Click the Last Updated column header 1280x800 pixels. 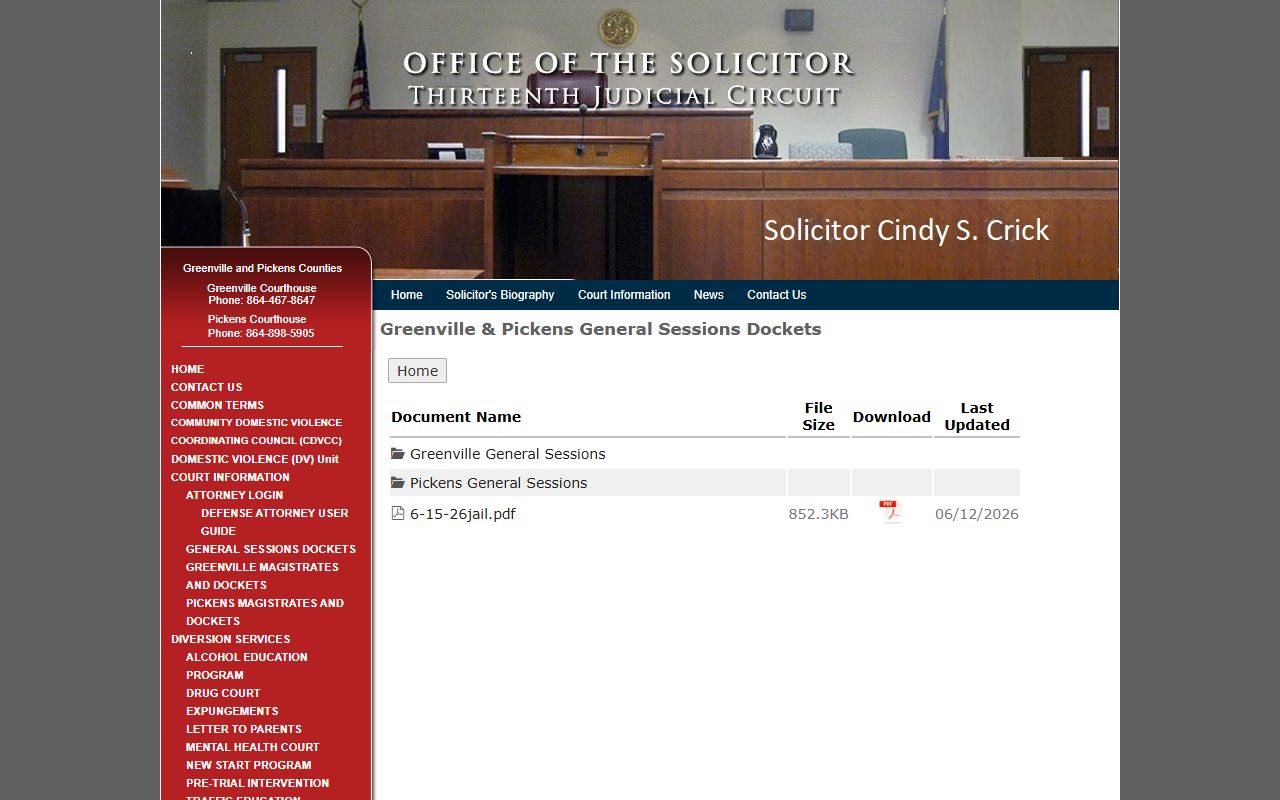(977, 417)
